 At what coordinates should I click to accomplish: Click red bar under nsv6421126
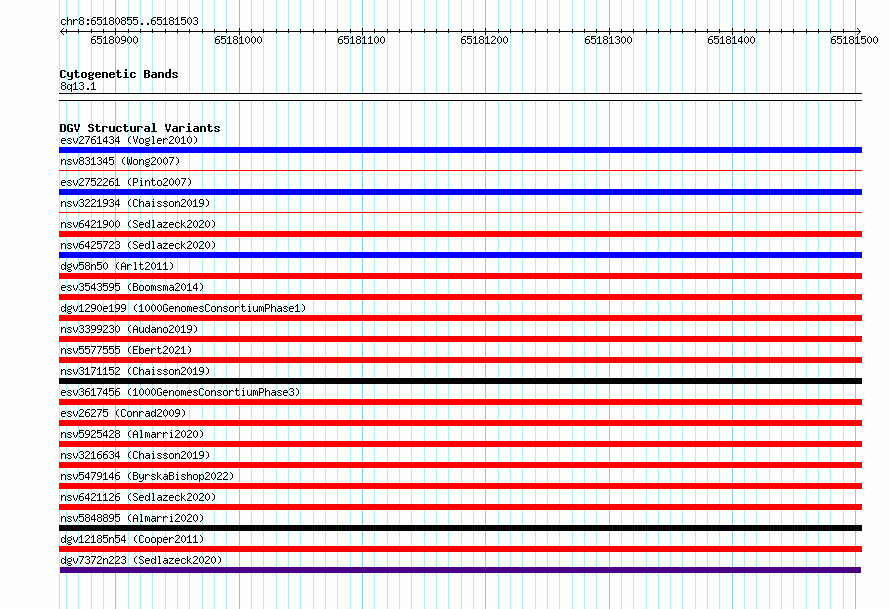click(460, 507)
